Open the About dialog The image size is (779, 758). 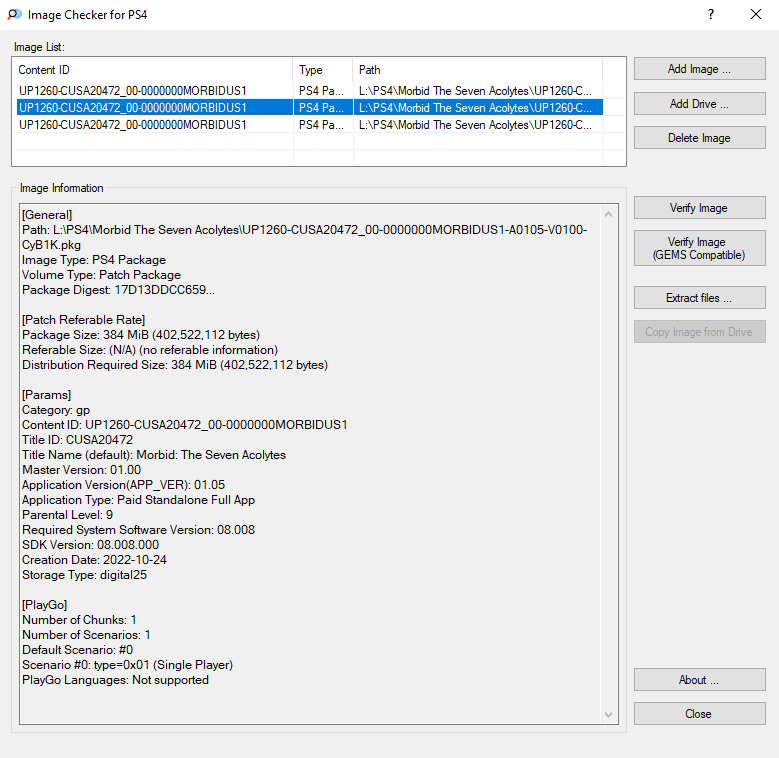(699, 680)
